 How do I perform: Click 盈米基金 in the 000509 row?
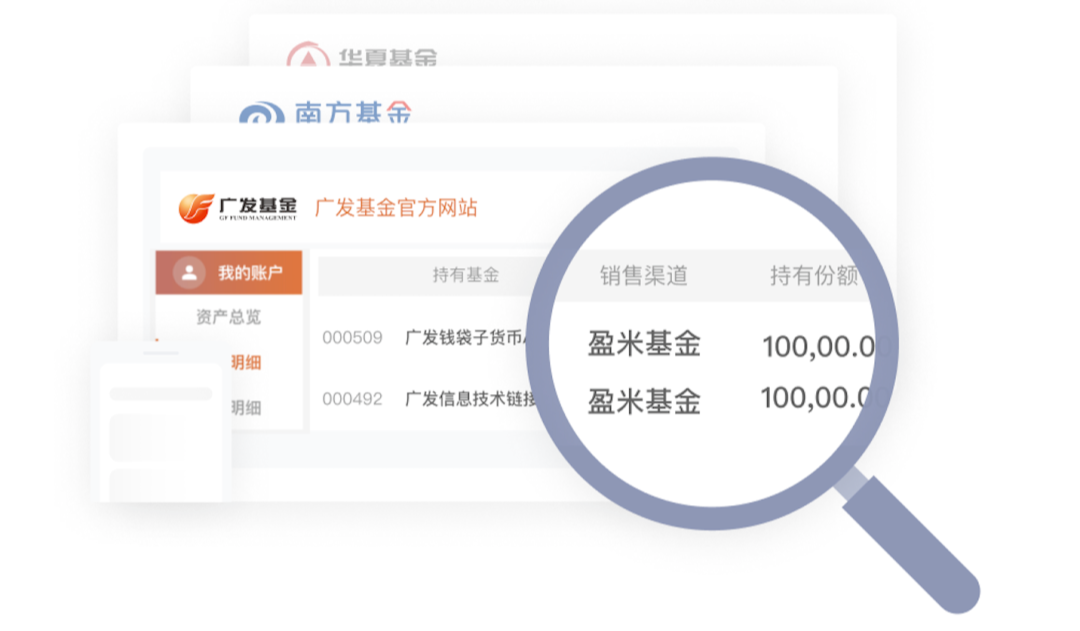point(644,344)
